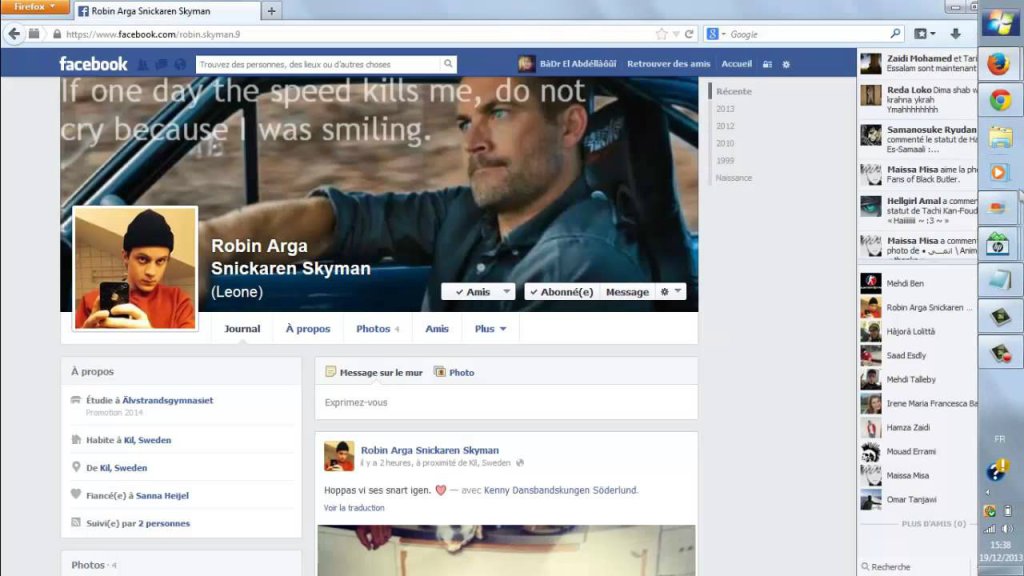This screenshot has height=576, width=1024.
Task: Open privacy shortcuts lock icon
Action: pyautogui.click(x=767, y=64)
